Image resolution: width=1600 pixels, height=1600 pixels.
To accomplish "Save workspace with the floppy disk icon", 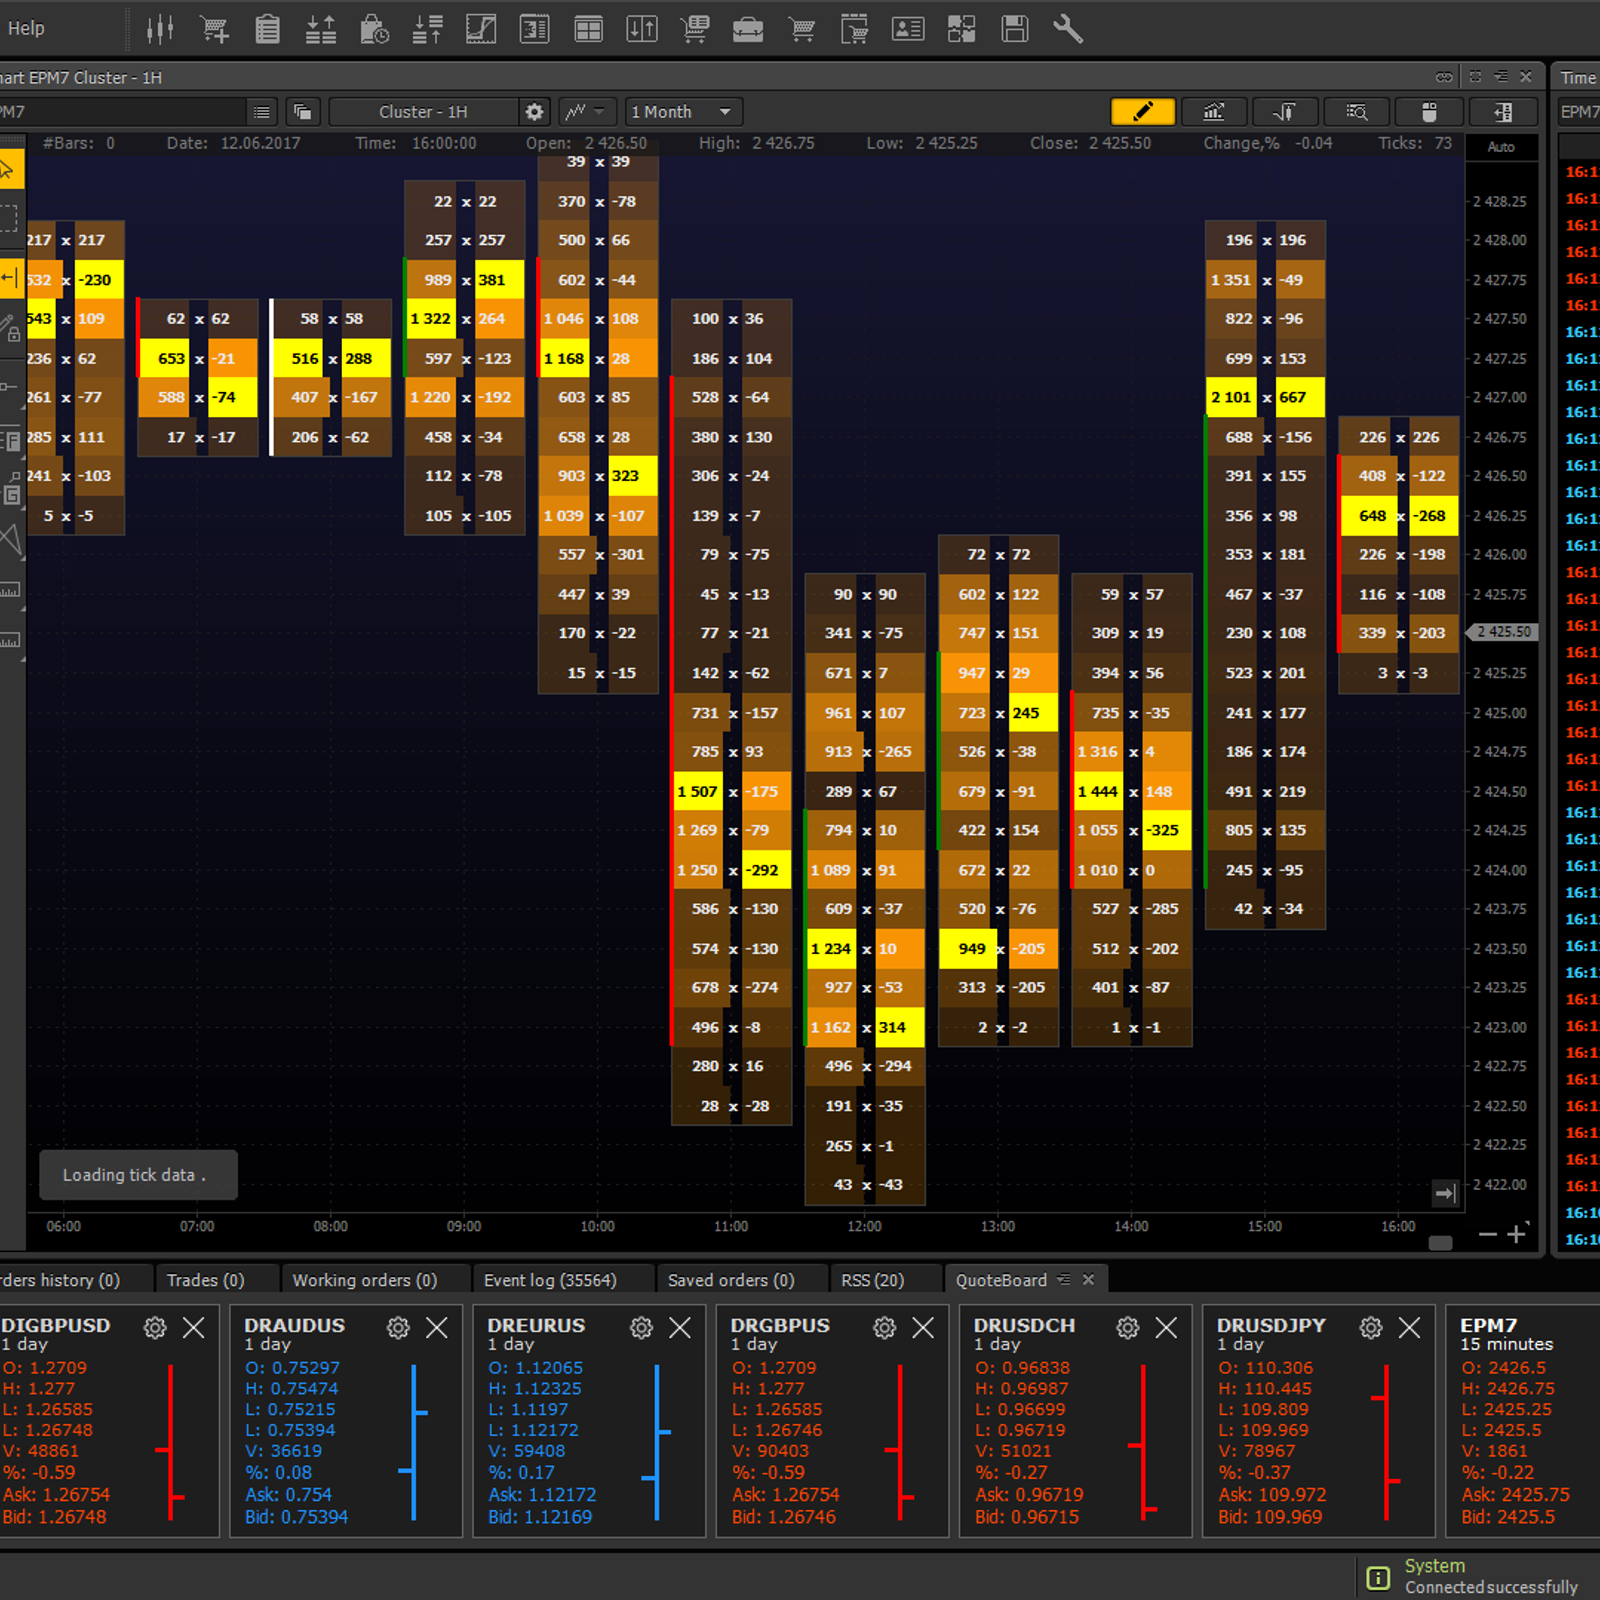I will click(x=1015, y=29).
